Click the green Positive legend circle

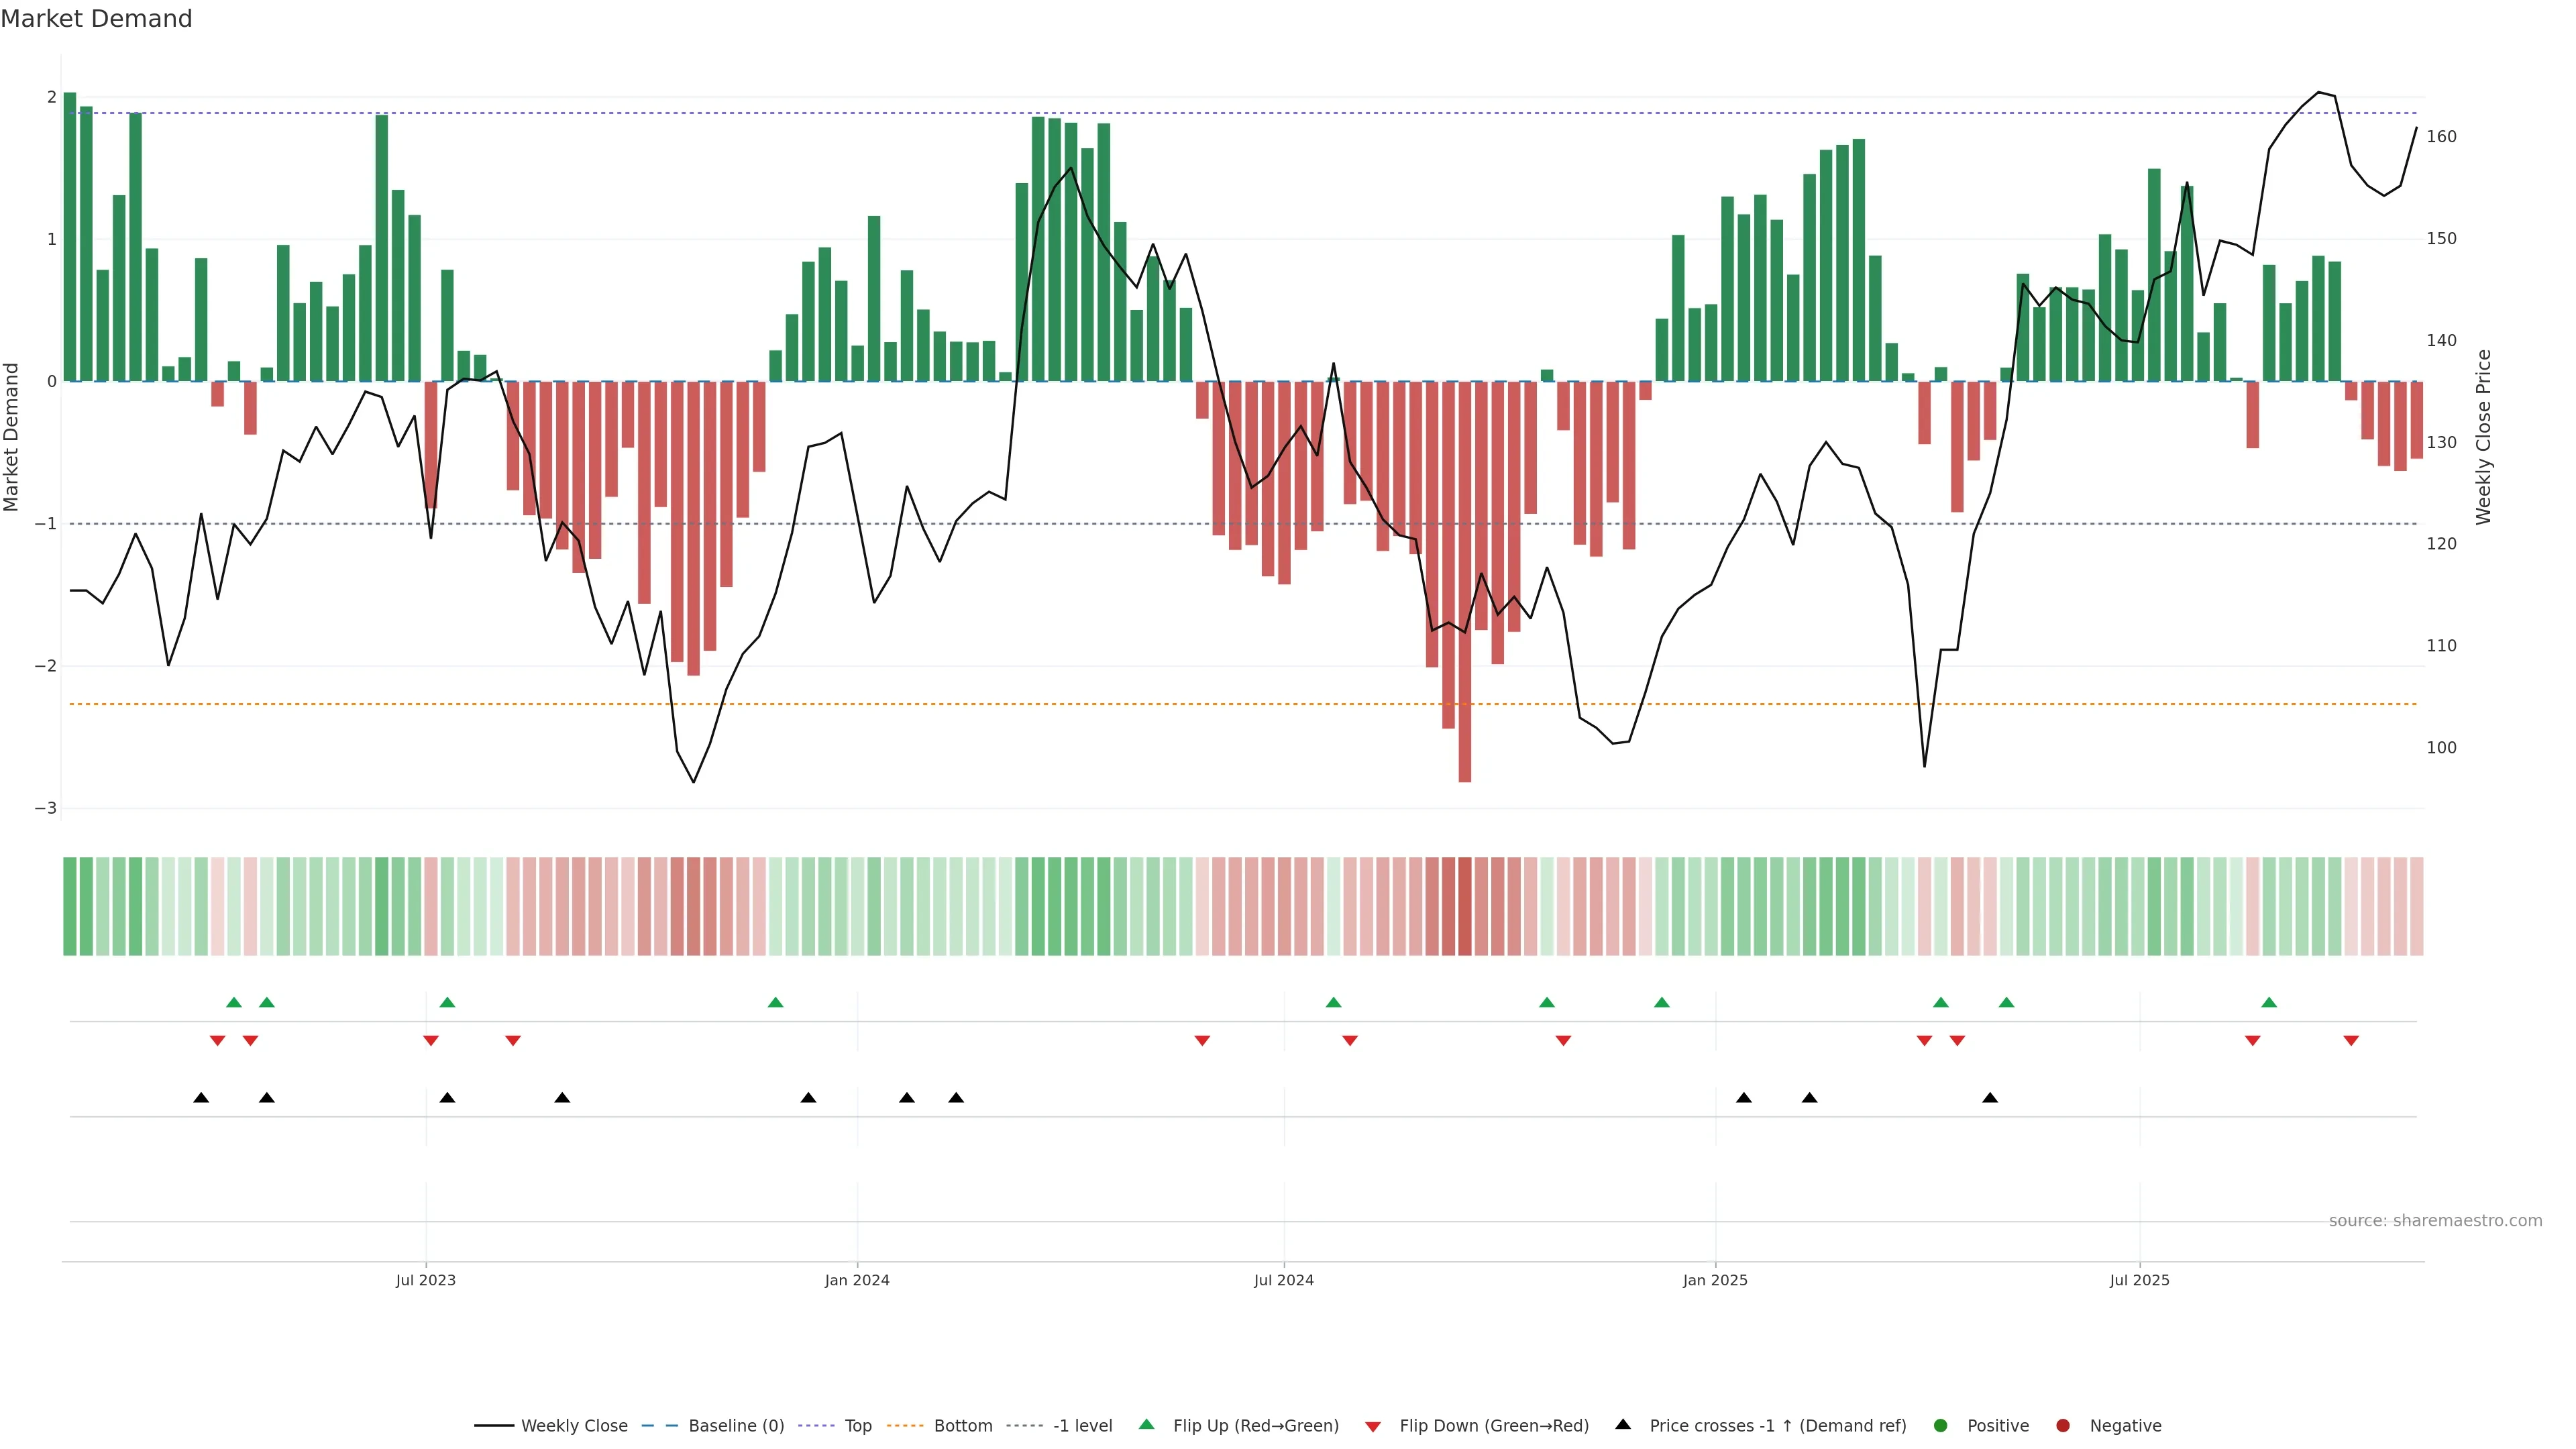[x=1941, y=1426]
